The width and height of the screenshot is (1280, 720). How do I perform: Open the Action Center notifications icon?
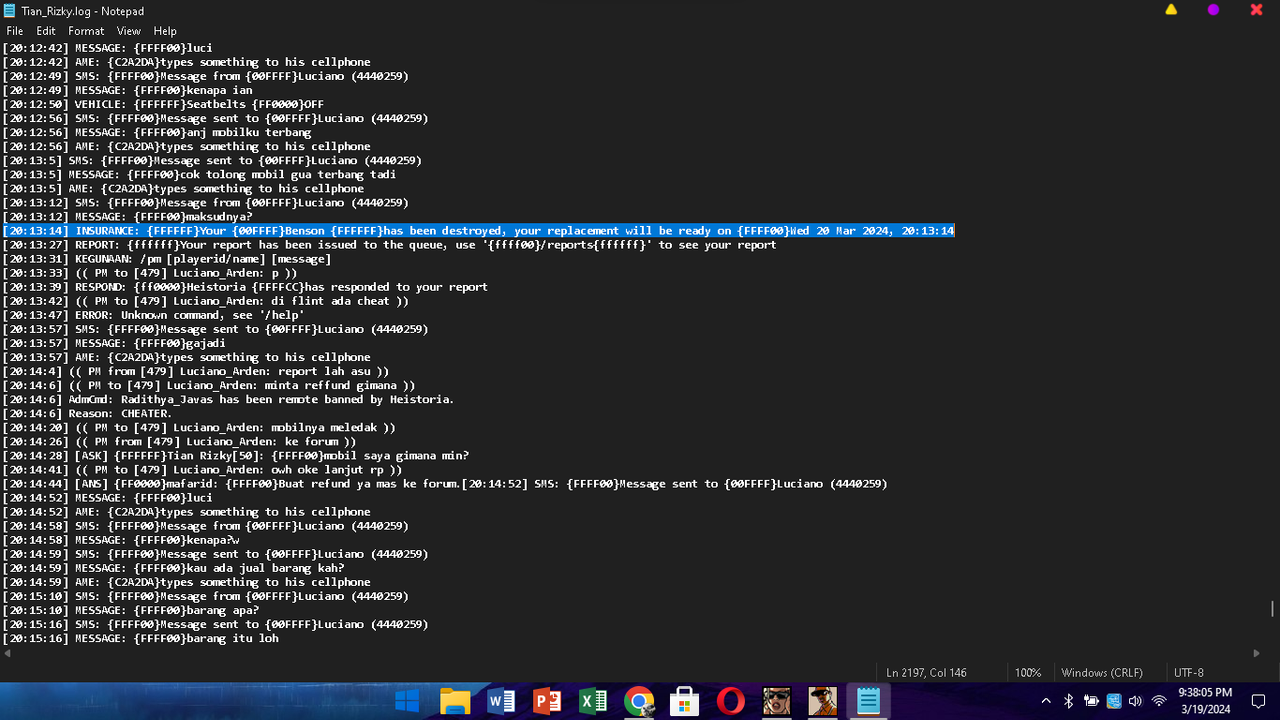[1259, 701]
